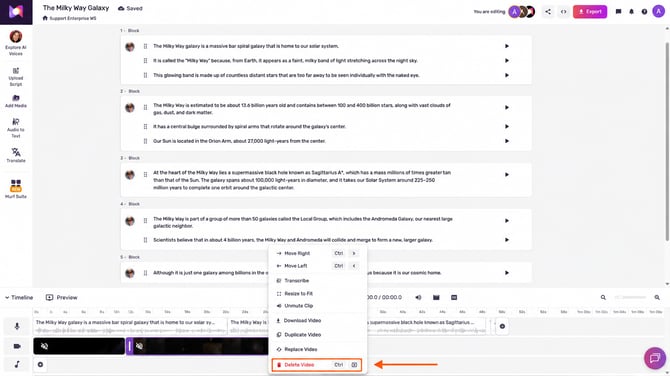Play the '13.6 billion years old' sentence

pos(507,108)
